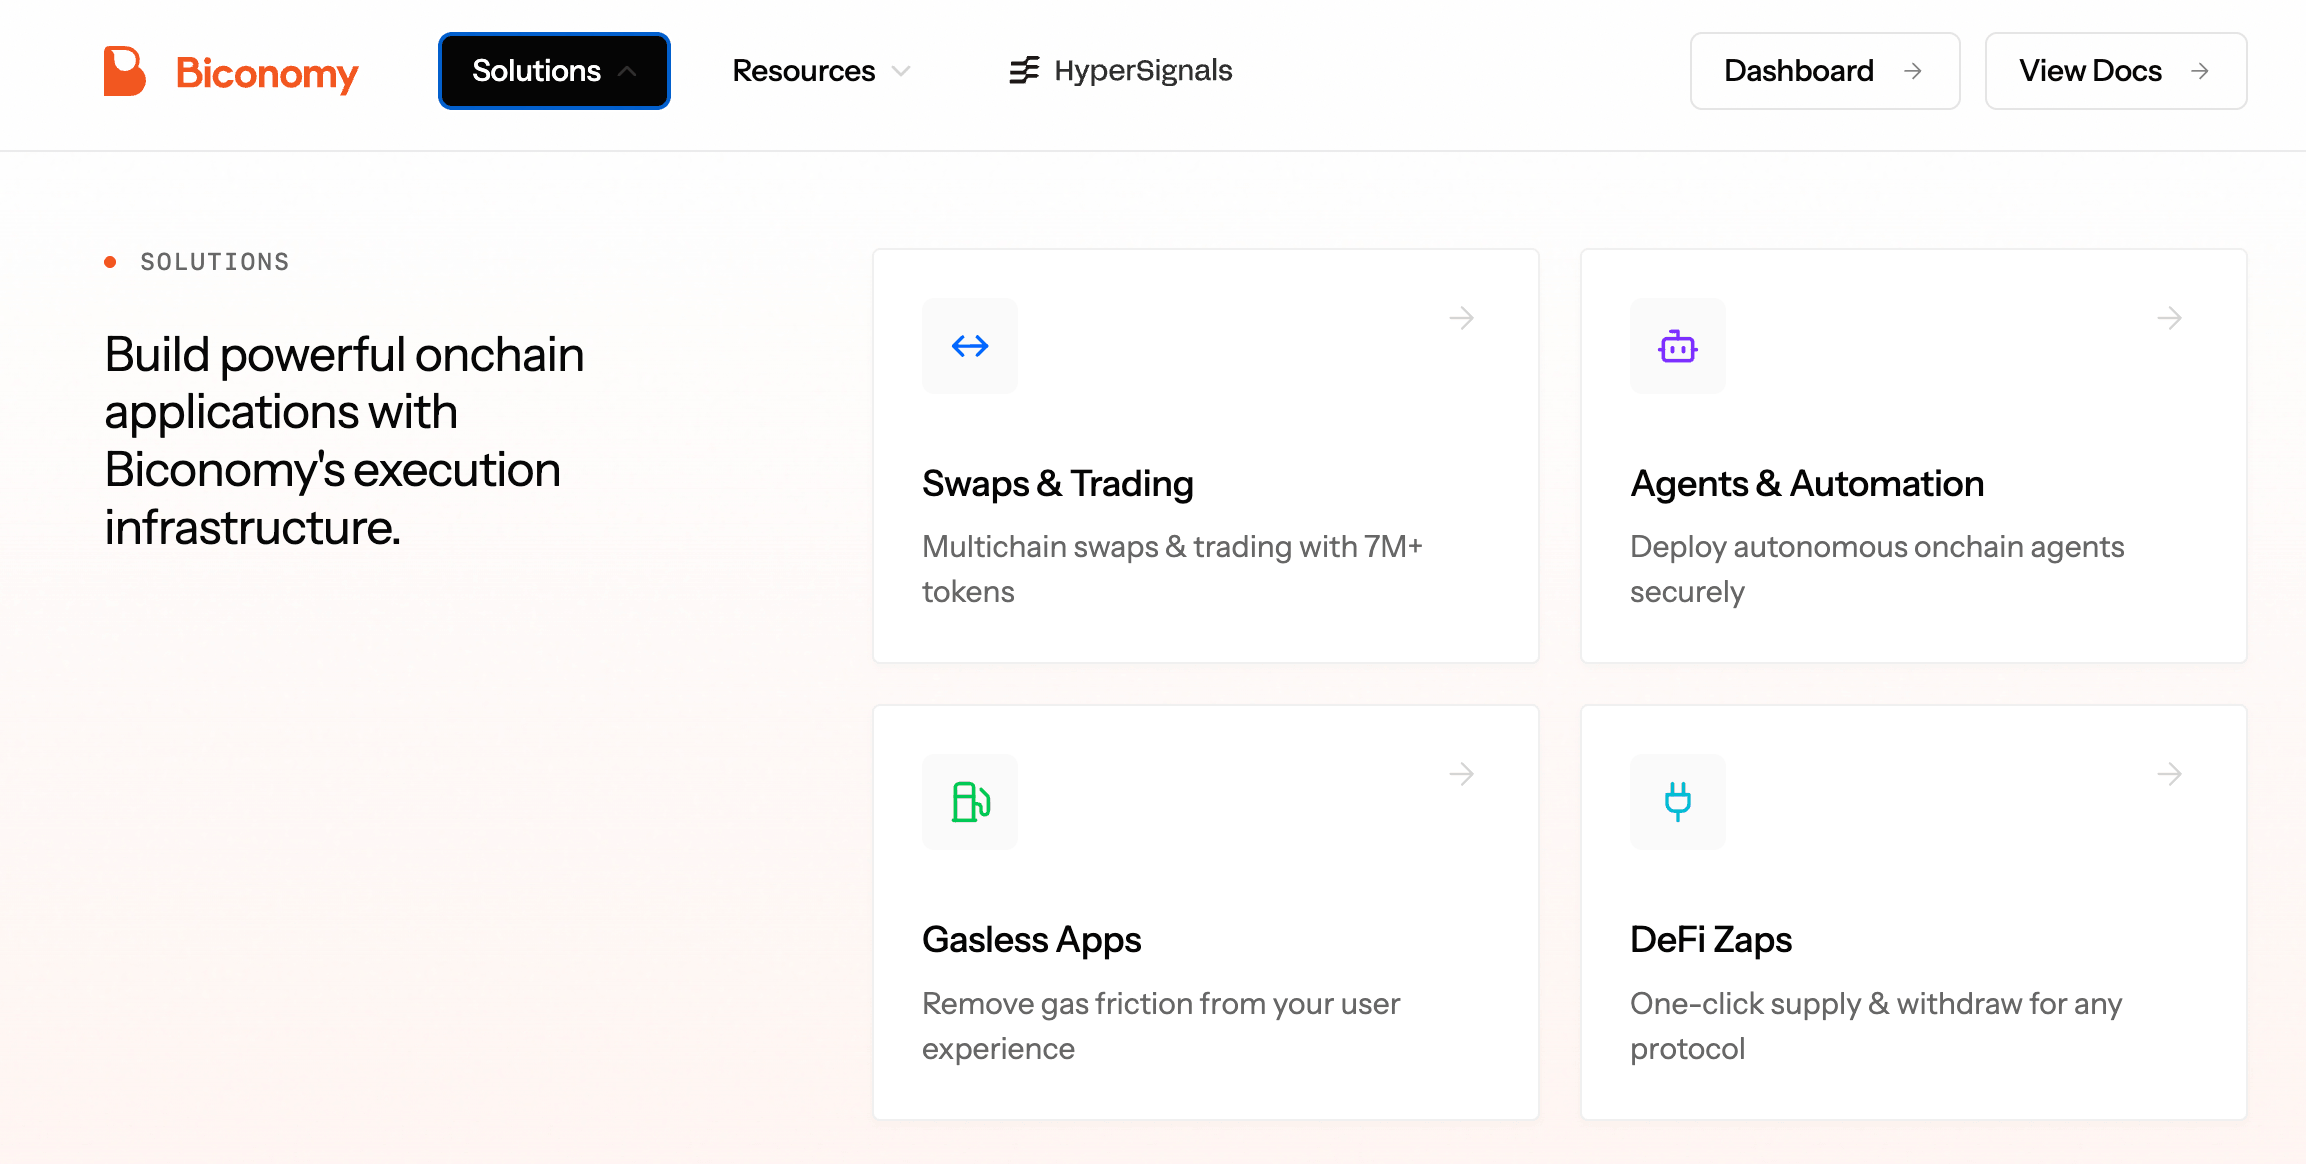Open the HyperSignals link
Image resolution: width=2306 pixels, height=1164 pixels.
[1120, 70]
